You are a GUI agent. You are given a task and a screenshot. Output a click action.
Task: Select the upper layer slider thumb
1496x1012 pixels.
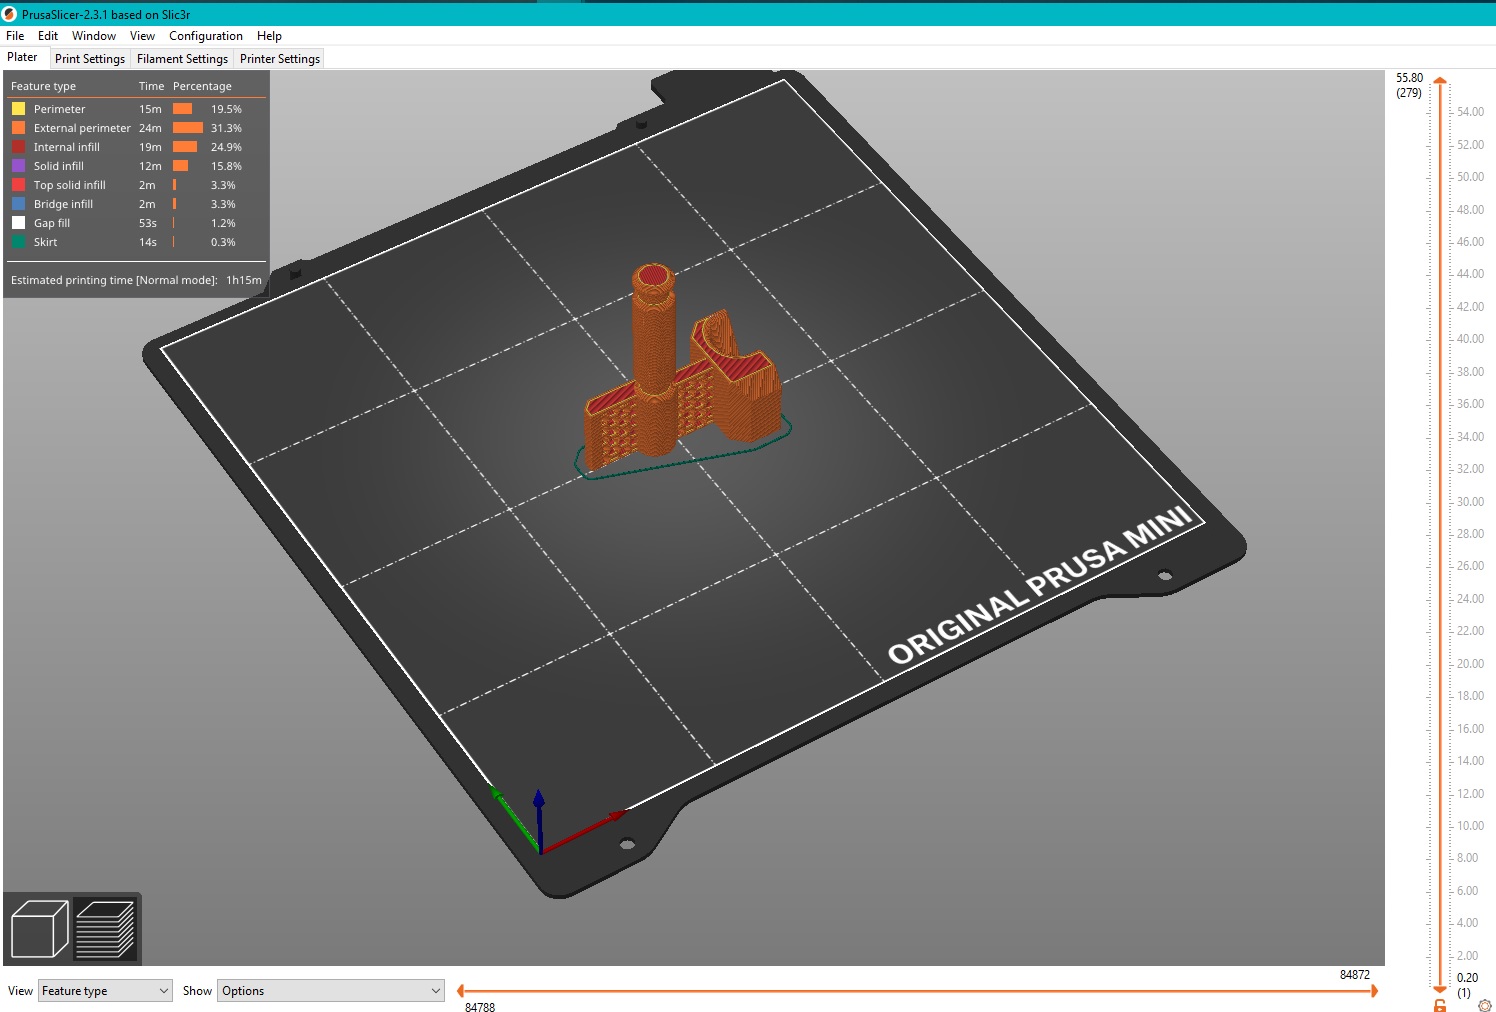click(x=1440, y=80)
